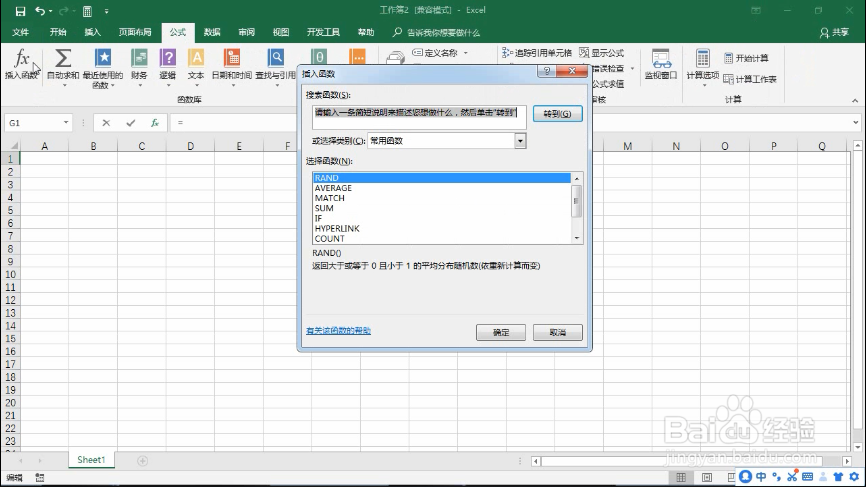Viewport: 866px width, 487px height.
Task: Select the Sheet1 worksheet tab
Action: (x=91, y=459)
